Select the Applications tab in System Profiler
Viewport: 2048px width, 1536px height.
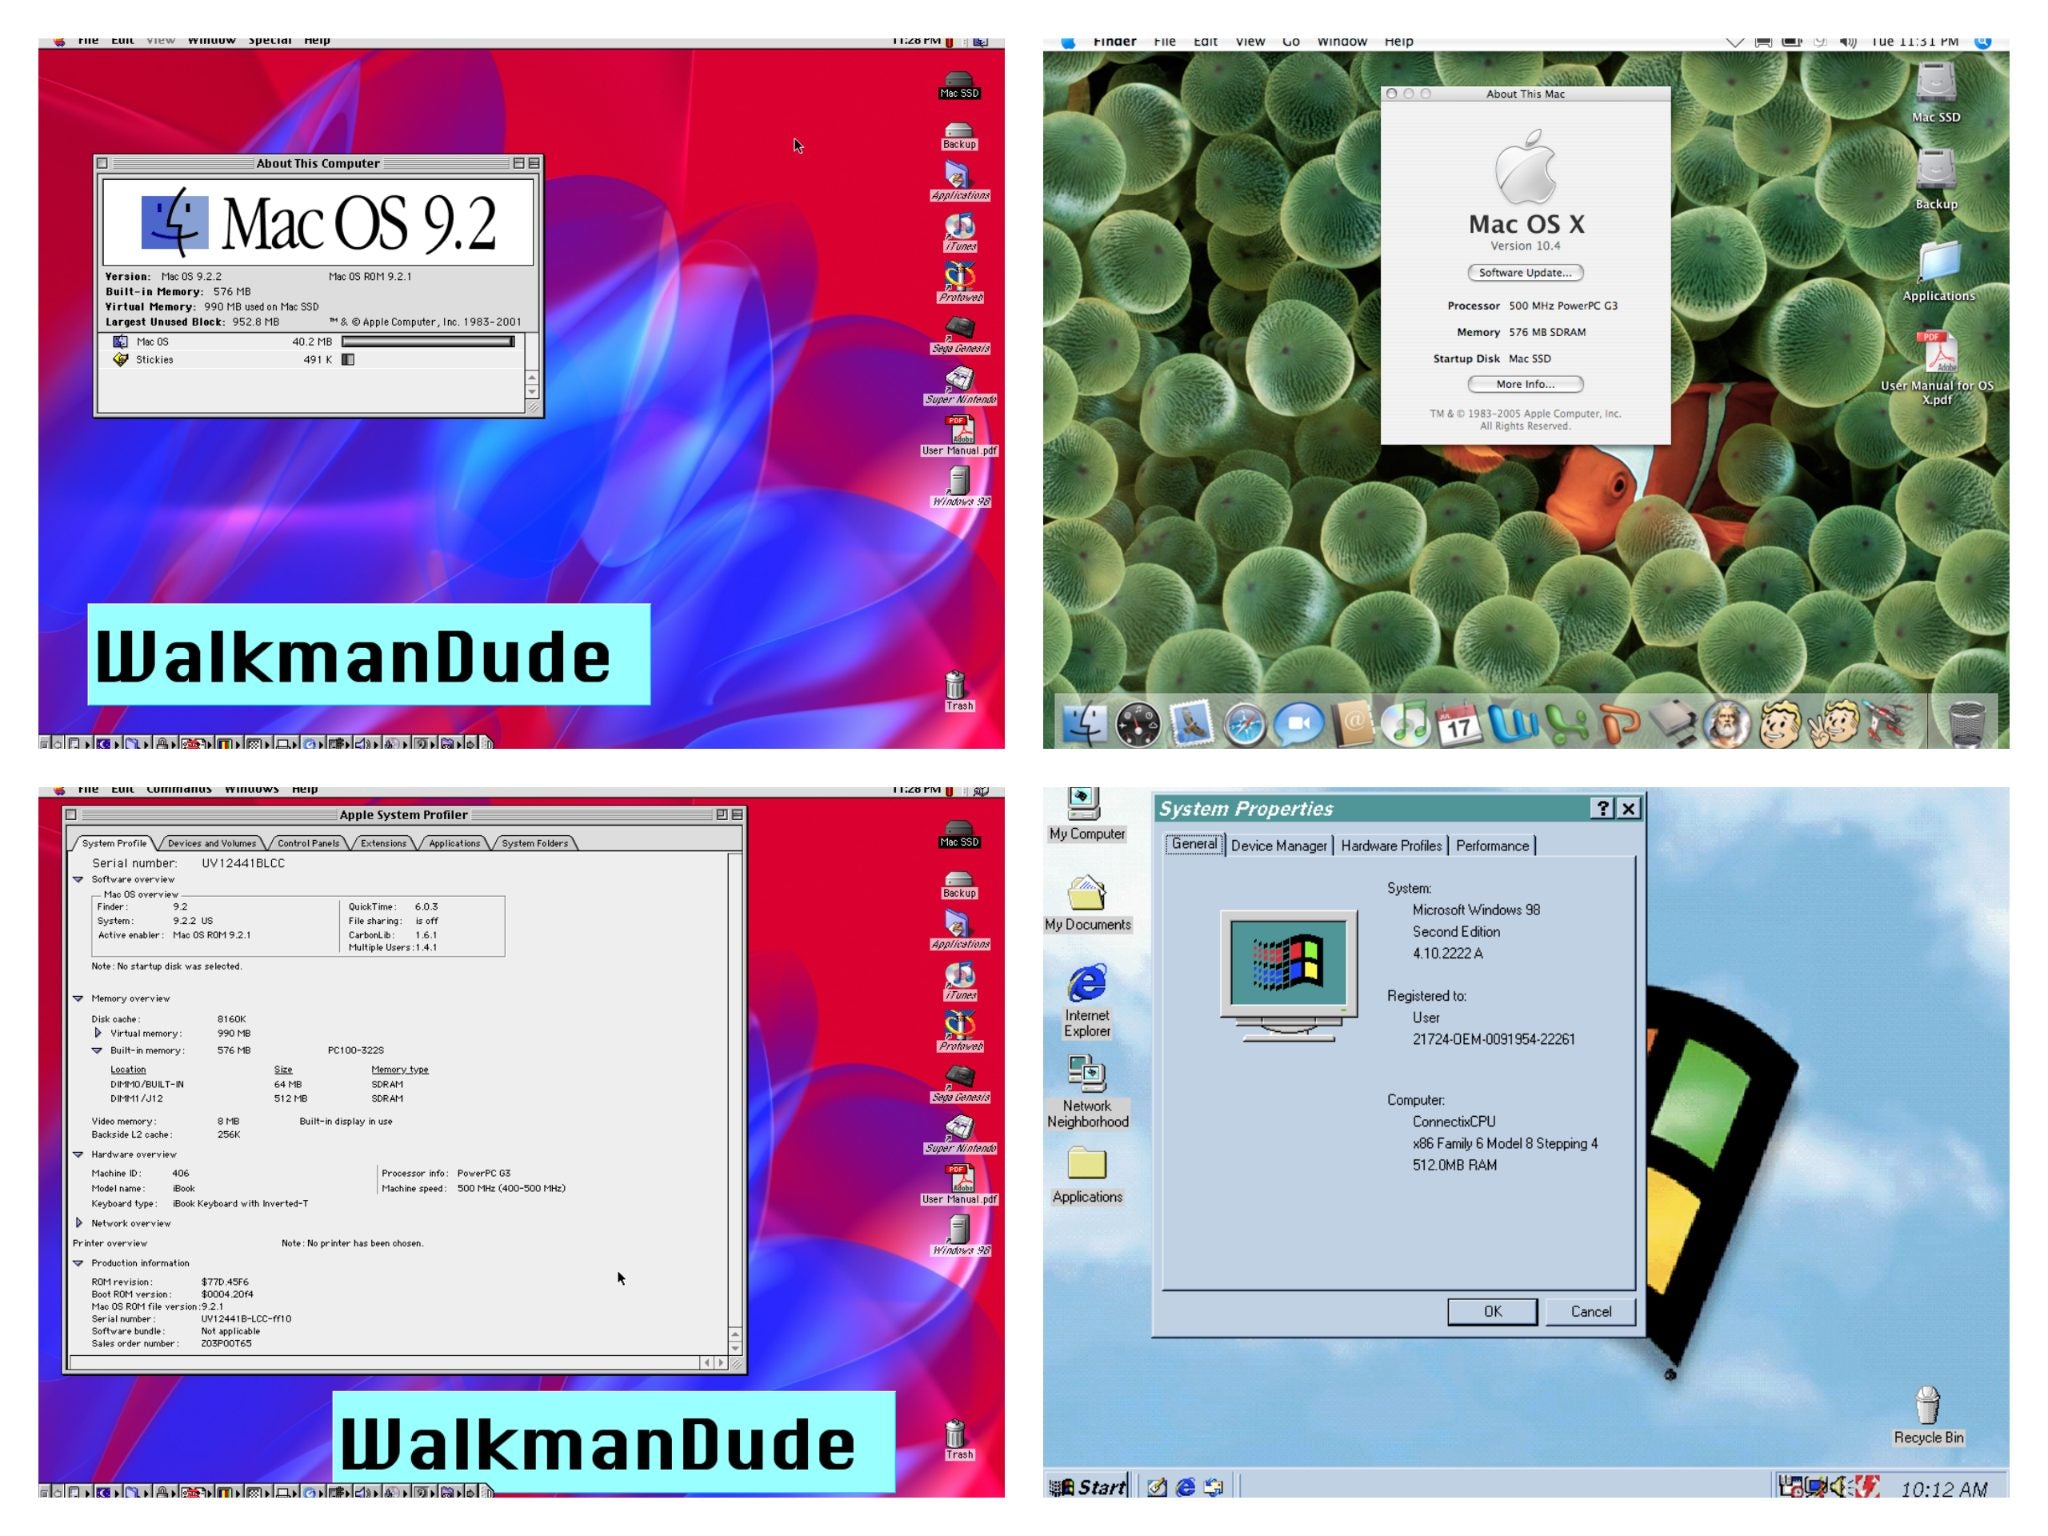pos(454,843)
